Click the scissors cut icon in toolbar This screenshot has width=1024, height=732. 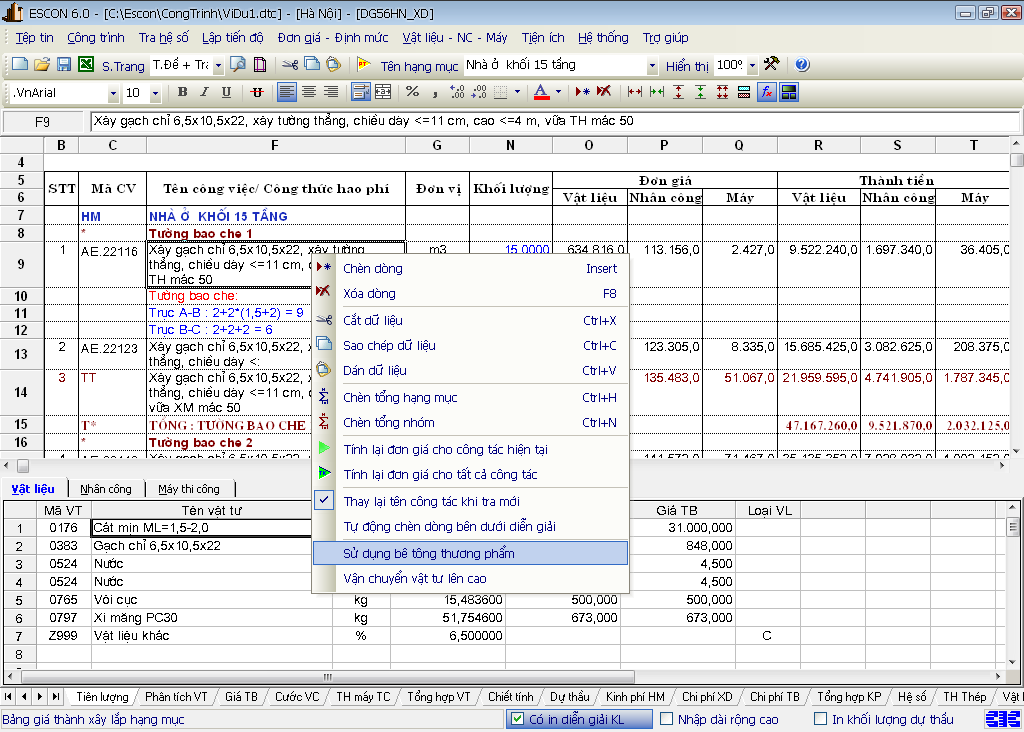click(x=289, y=65)
